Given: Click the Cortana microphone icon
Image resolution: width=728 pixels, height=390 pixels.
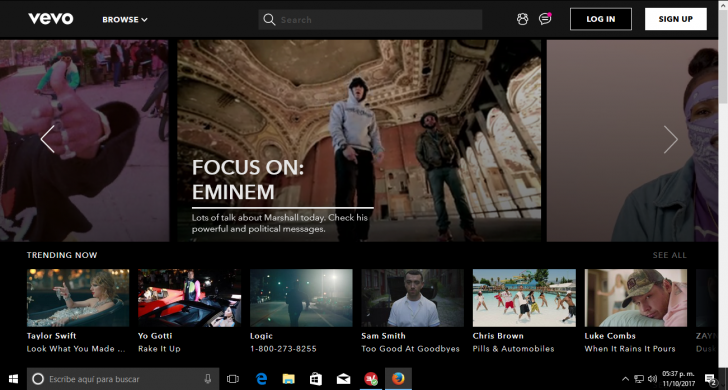Looking at the screenshot, I should pos(208,379).
